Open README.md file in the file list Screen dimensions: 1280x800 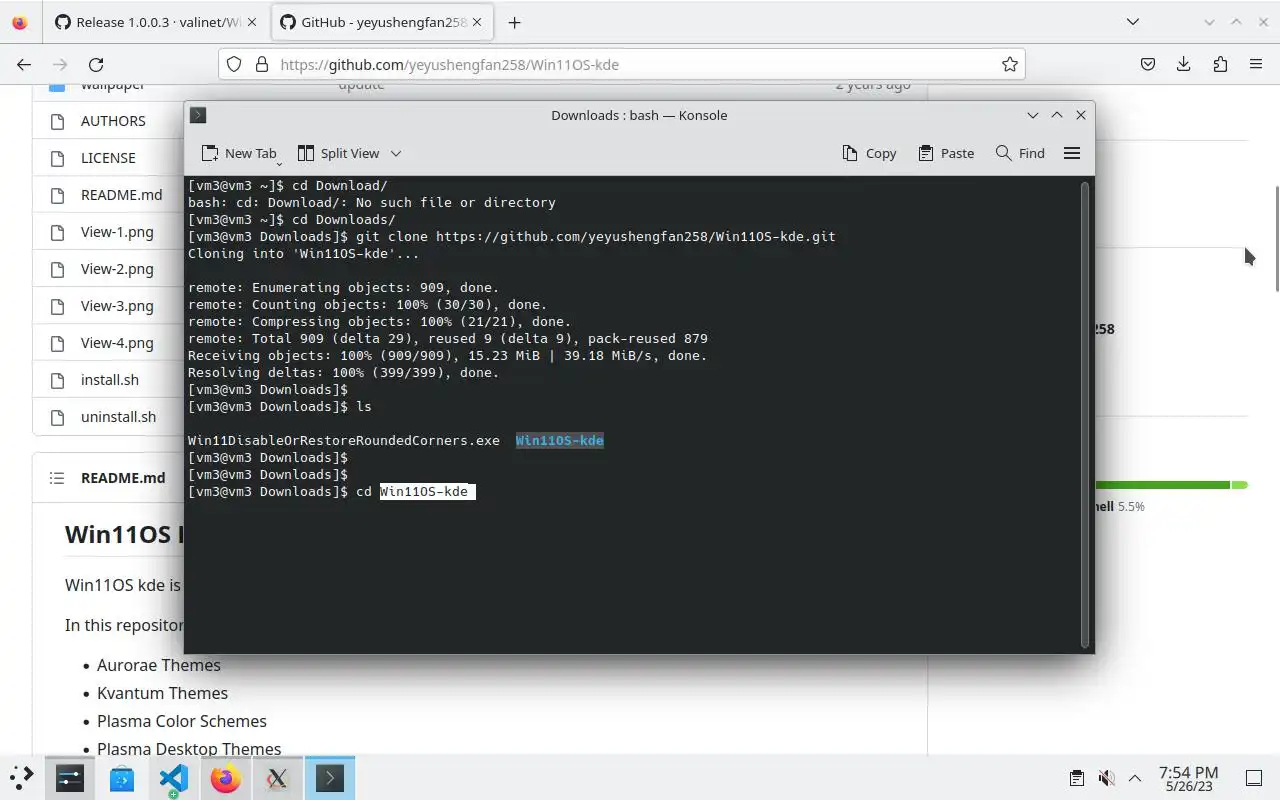coord(121,195)
